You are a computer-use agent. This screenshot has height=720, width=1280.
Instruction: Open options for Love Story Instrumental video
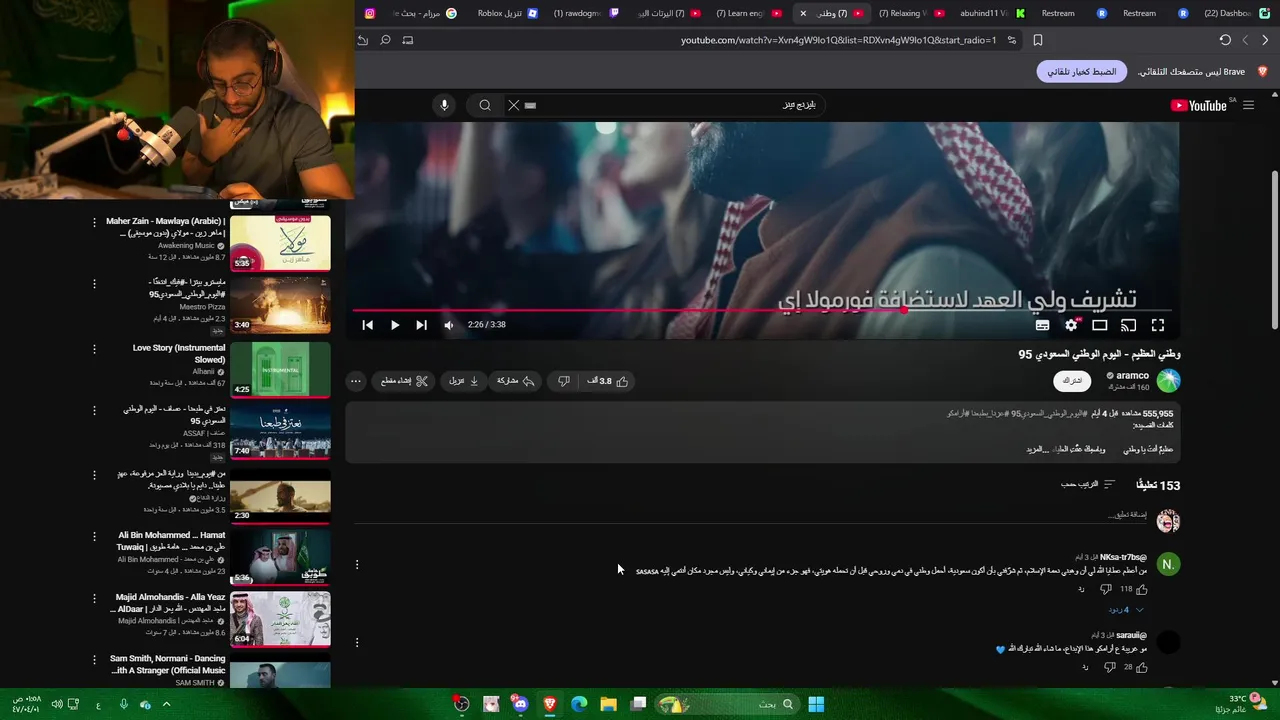point(94,349)
